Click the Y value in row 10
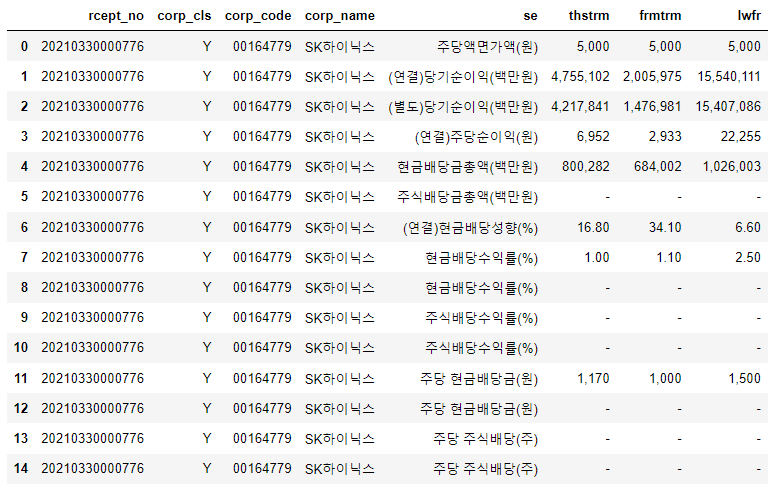774x491 pixels. tap(207, 348)
